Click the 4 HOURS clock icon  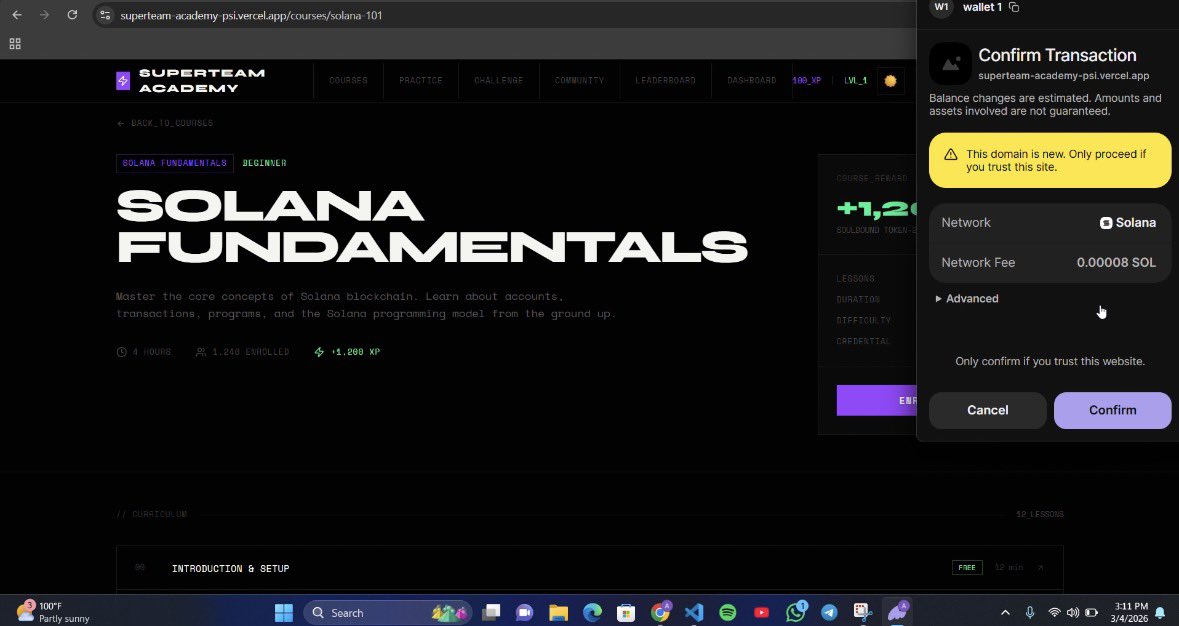[x=122, y=352]
